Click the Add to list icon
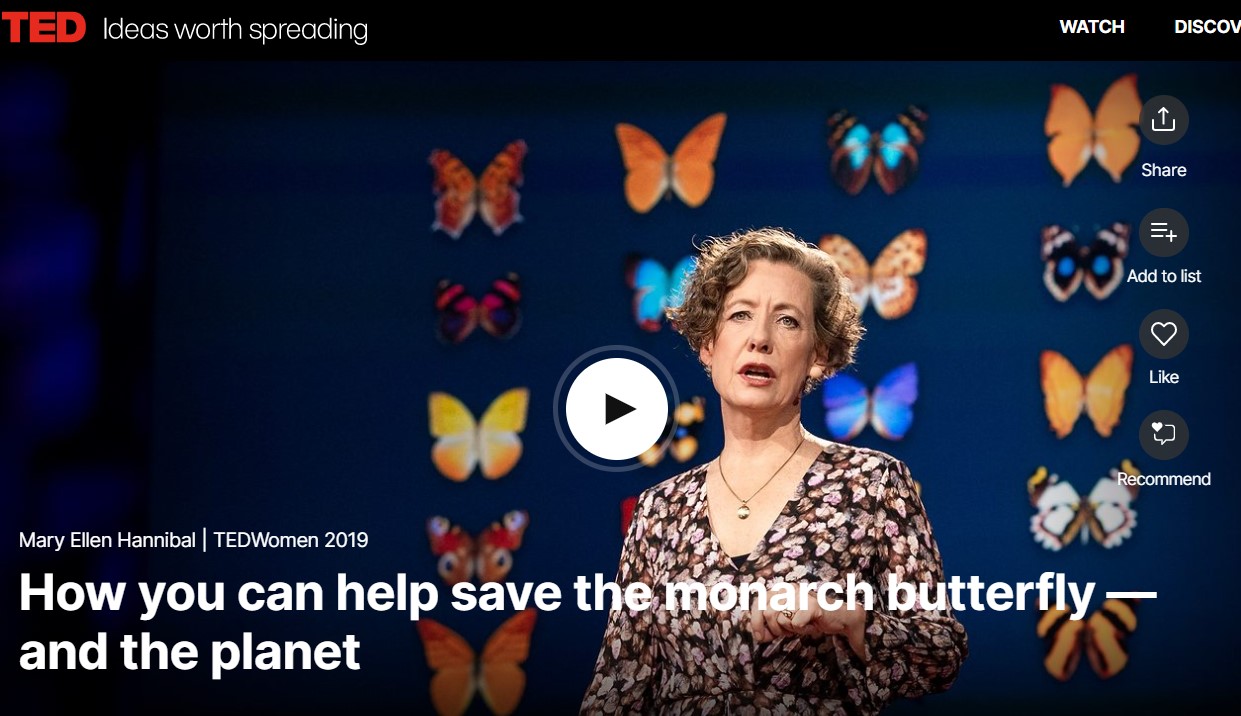Screen dimensions: 1241x716 [x=1164, y=233]
